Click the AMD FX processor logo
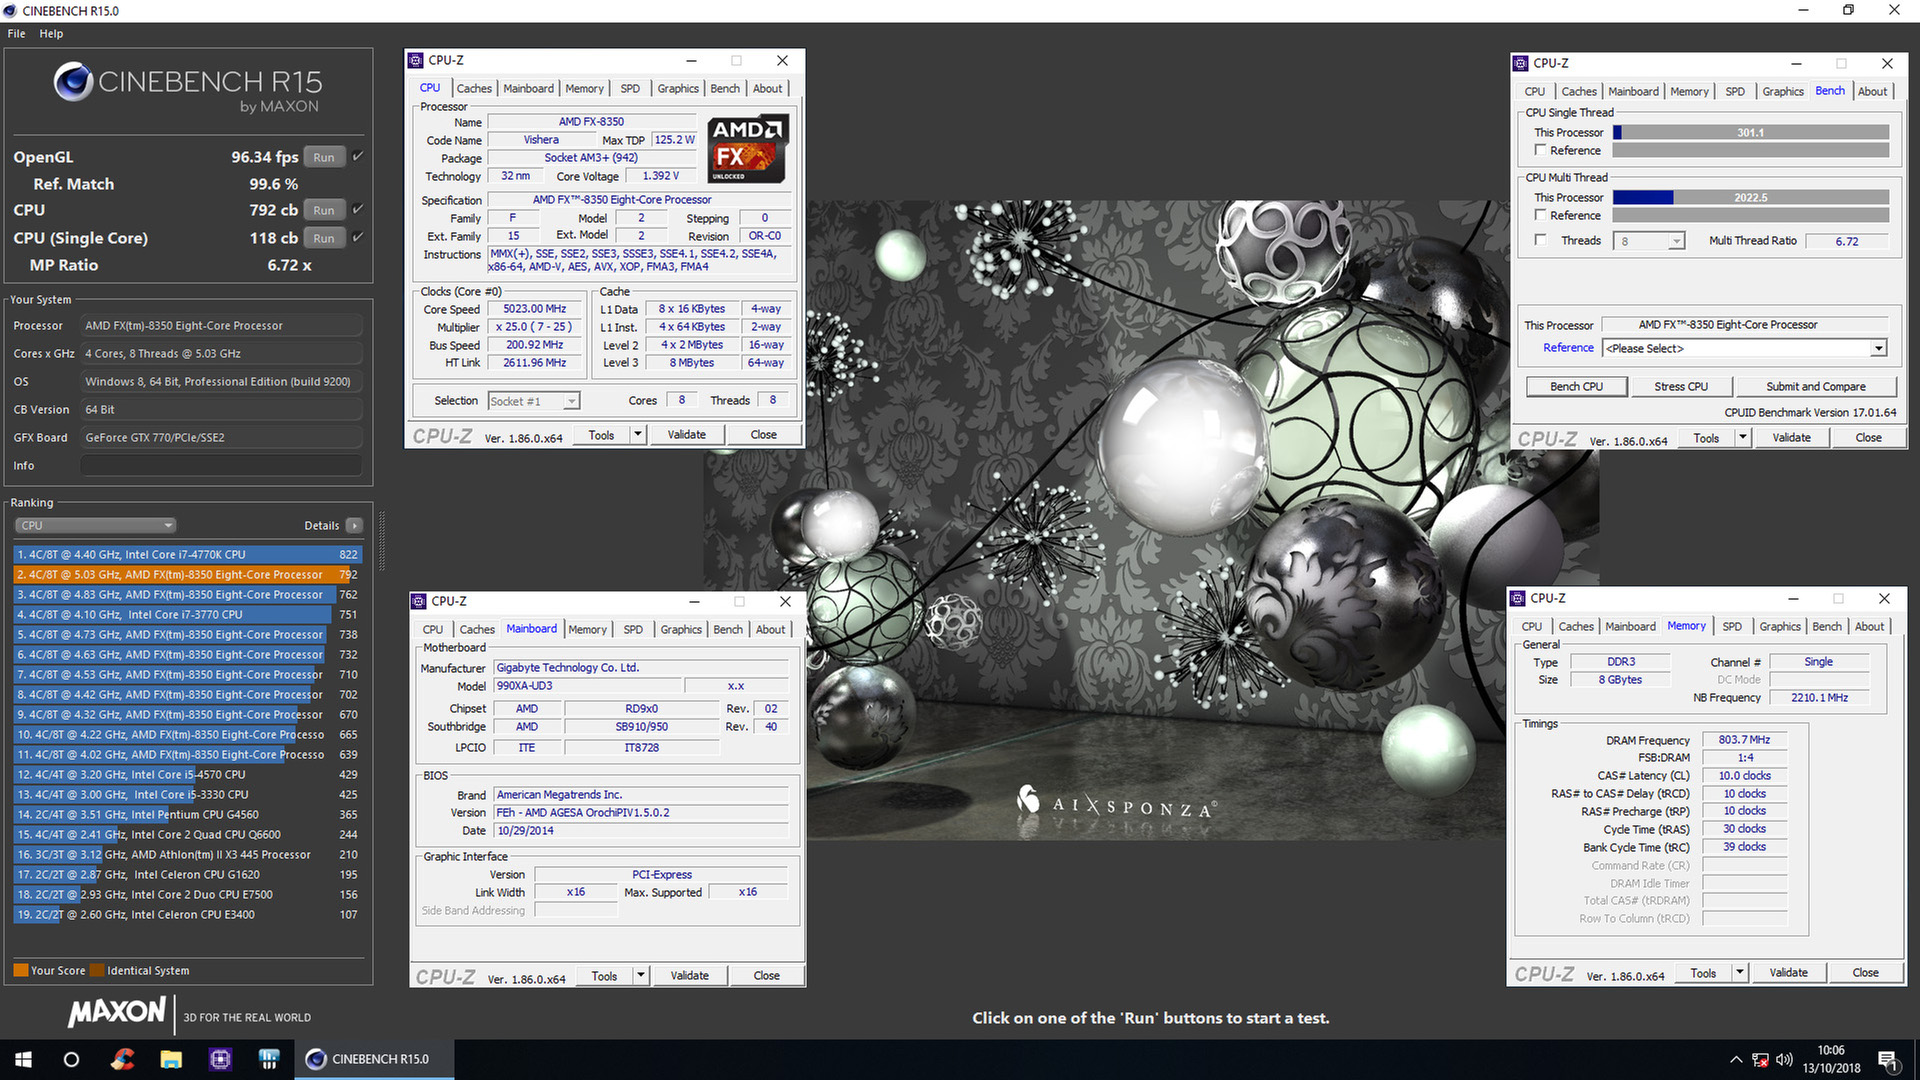Viewport: 1920px width, 1080px height. [748, 148]
